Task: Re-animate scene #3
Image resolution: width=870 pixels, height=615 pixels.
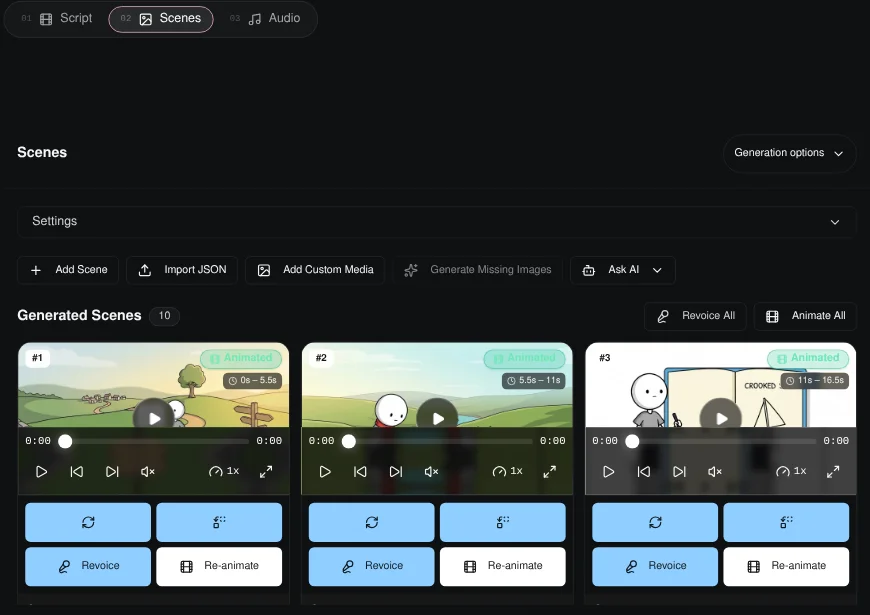Action: (786, 567)
